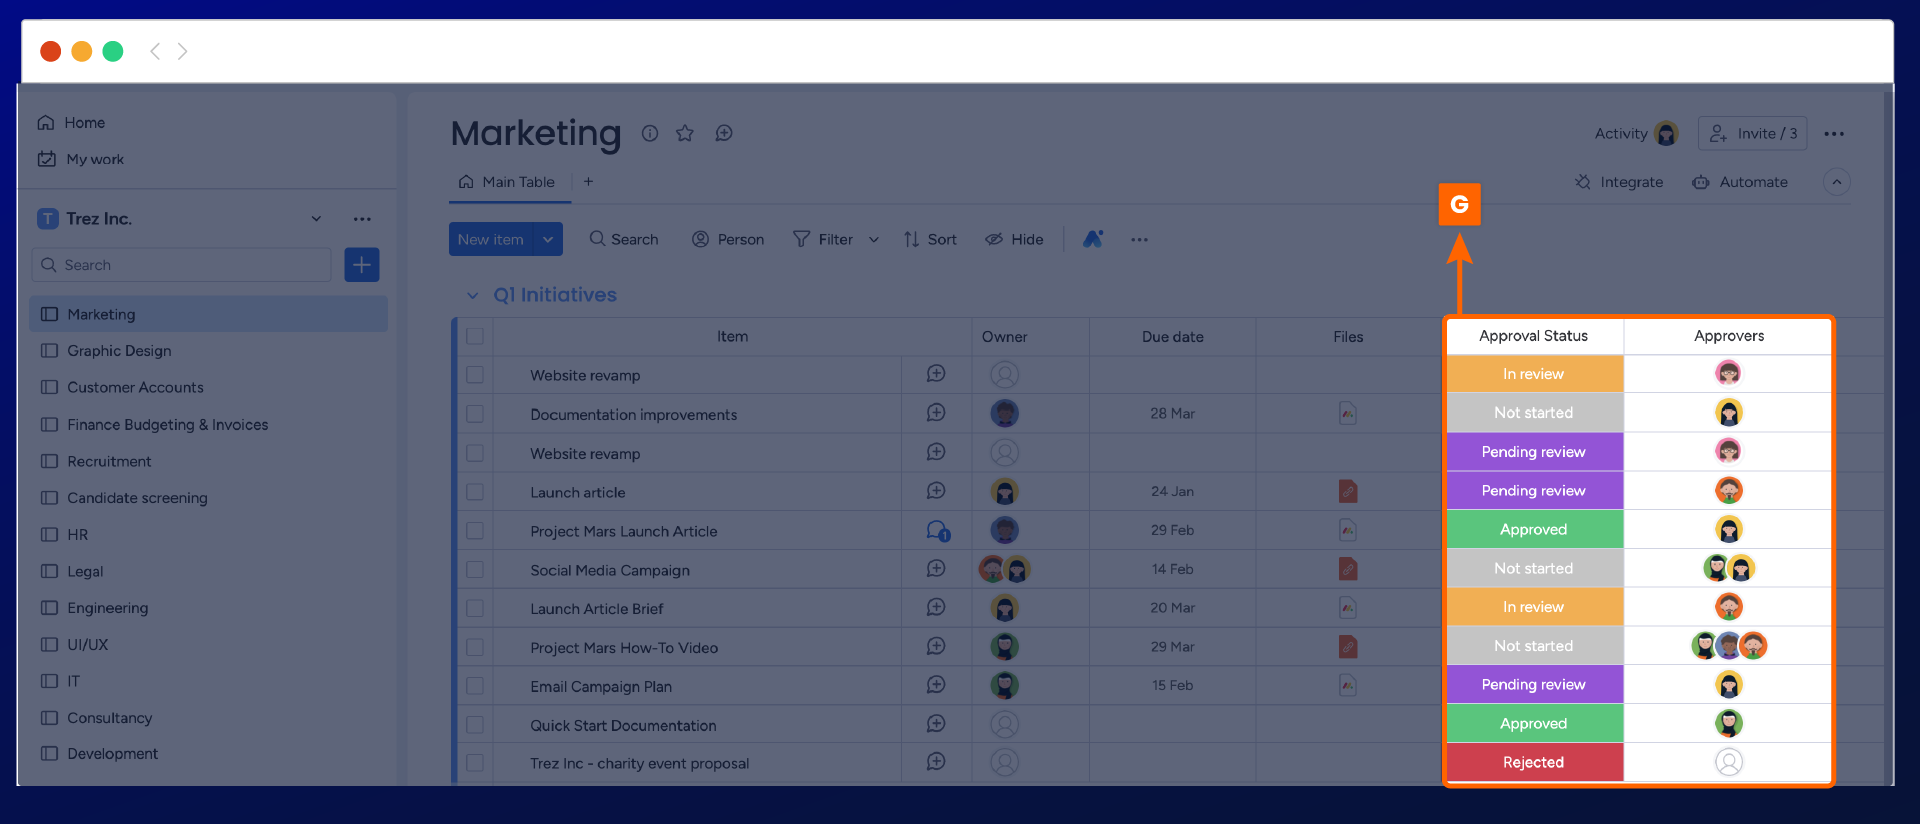
Task: Add a new view with the plus tab
Action: point(588,181)
